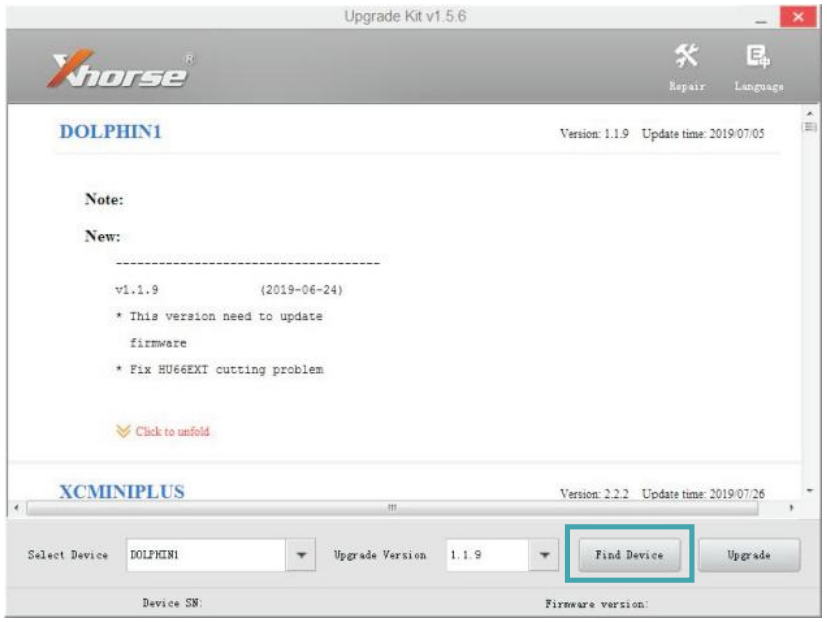Click the 'Device SN:' status label
Screen dimensions: 827x622
172,603
